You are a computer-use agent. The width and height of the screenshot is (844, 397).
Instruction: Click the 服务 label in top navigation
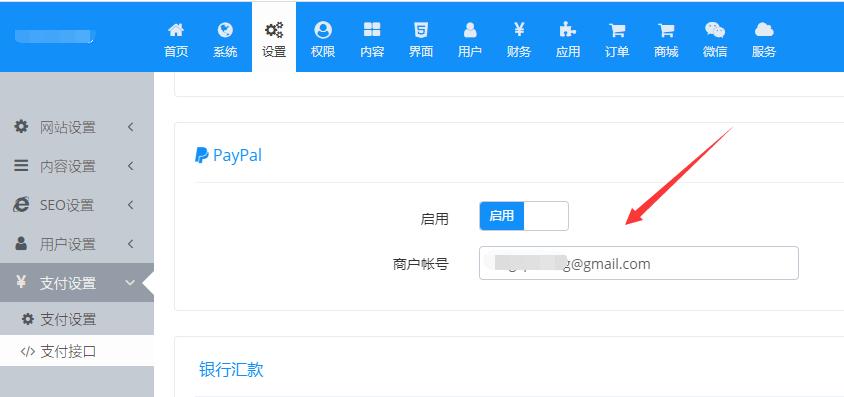pyautogui.click(x=764, y=52)
